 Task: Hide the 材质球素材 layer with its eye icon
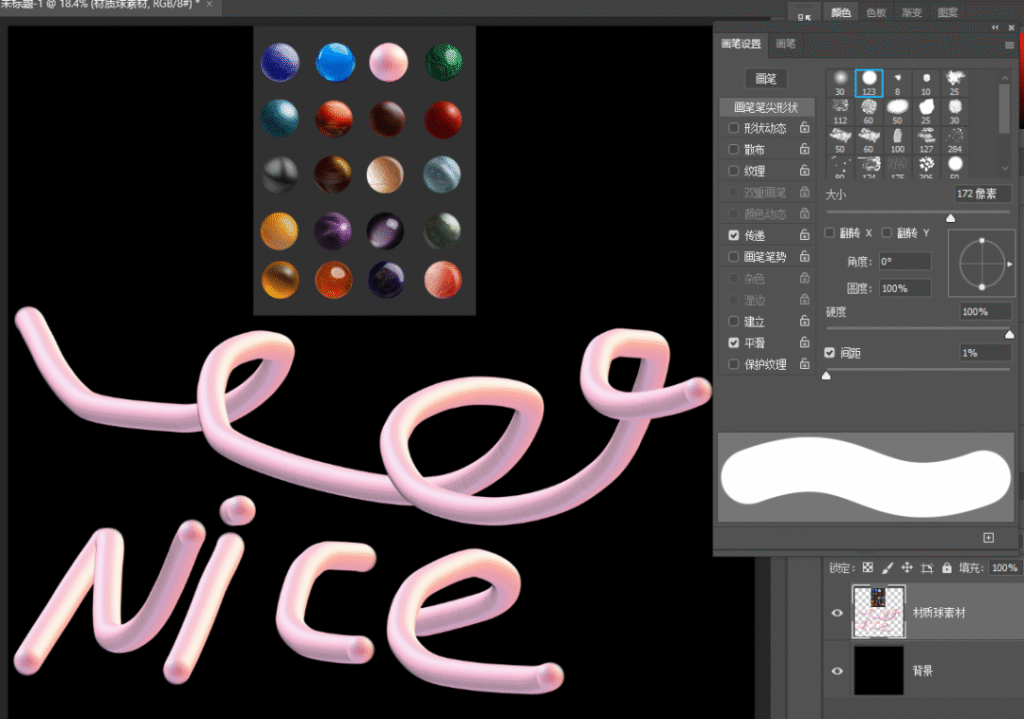pyautogui.click(x=837, y=613)
